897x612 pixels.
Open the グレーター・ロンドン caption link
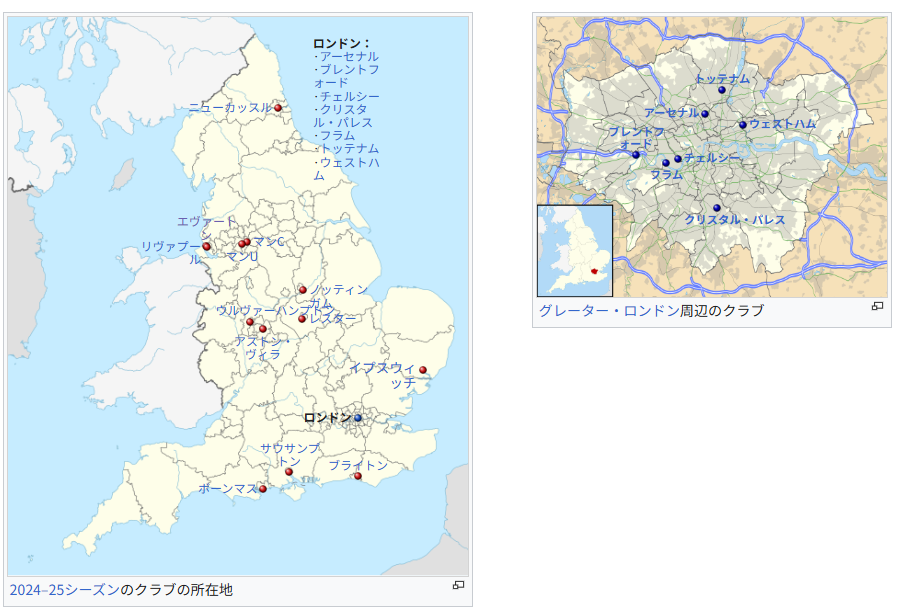click(x=609, y=311)
